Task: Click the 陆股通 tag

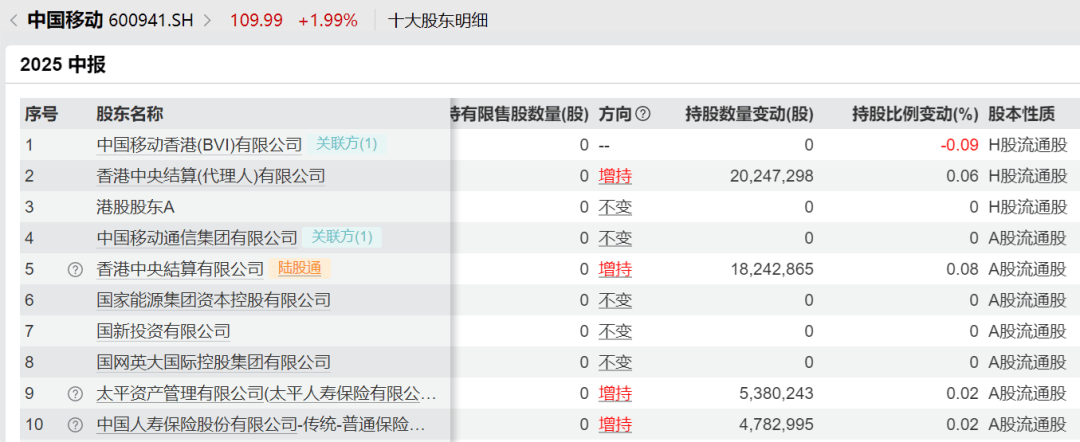Action: pyautogui.click(x=298, y=268)
